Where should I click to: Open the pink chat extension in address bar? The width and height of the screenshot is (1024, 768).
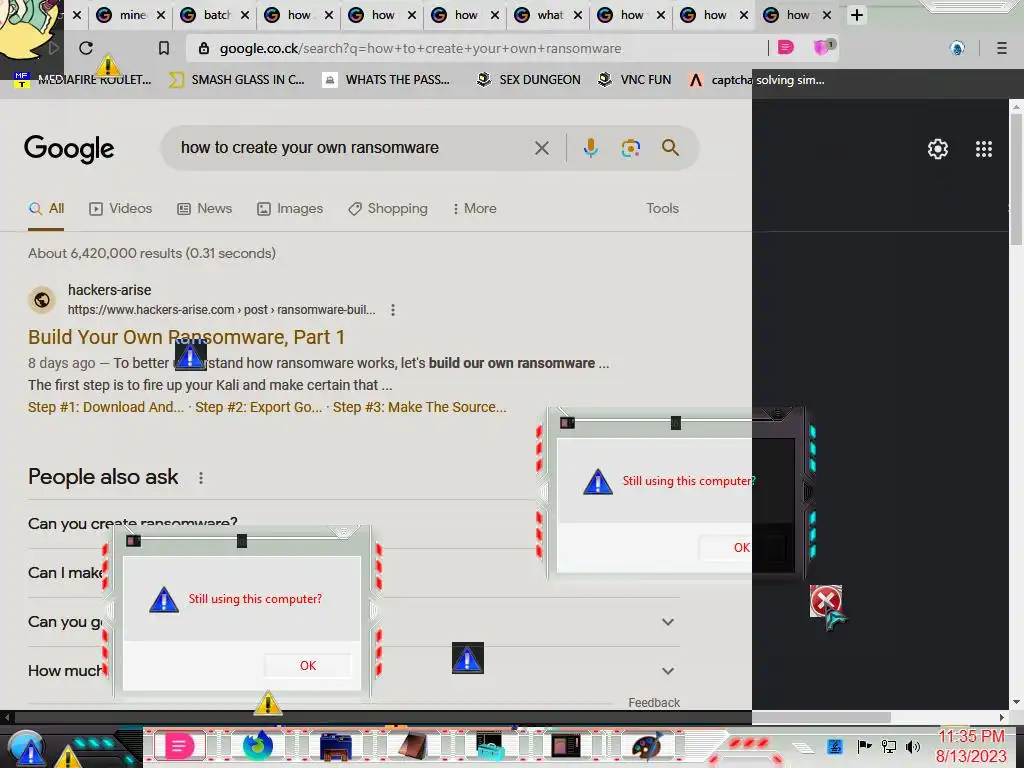click(x=786, y=47)
